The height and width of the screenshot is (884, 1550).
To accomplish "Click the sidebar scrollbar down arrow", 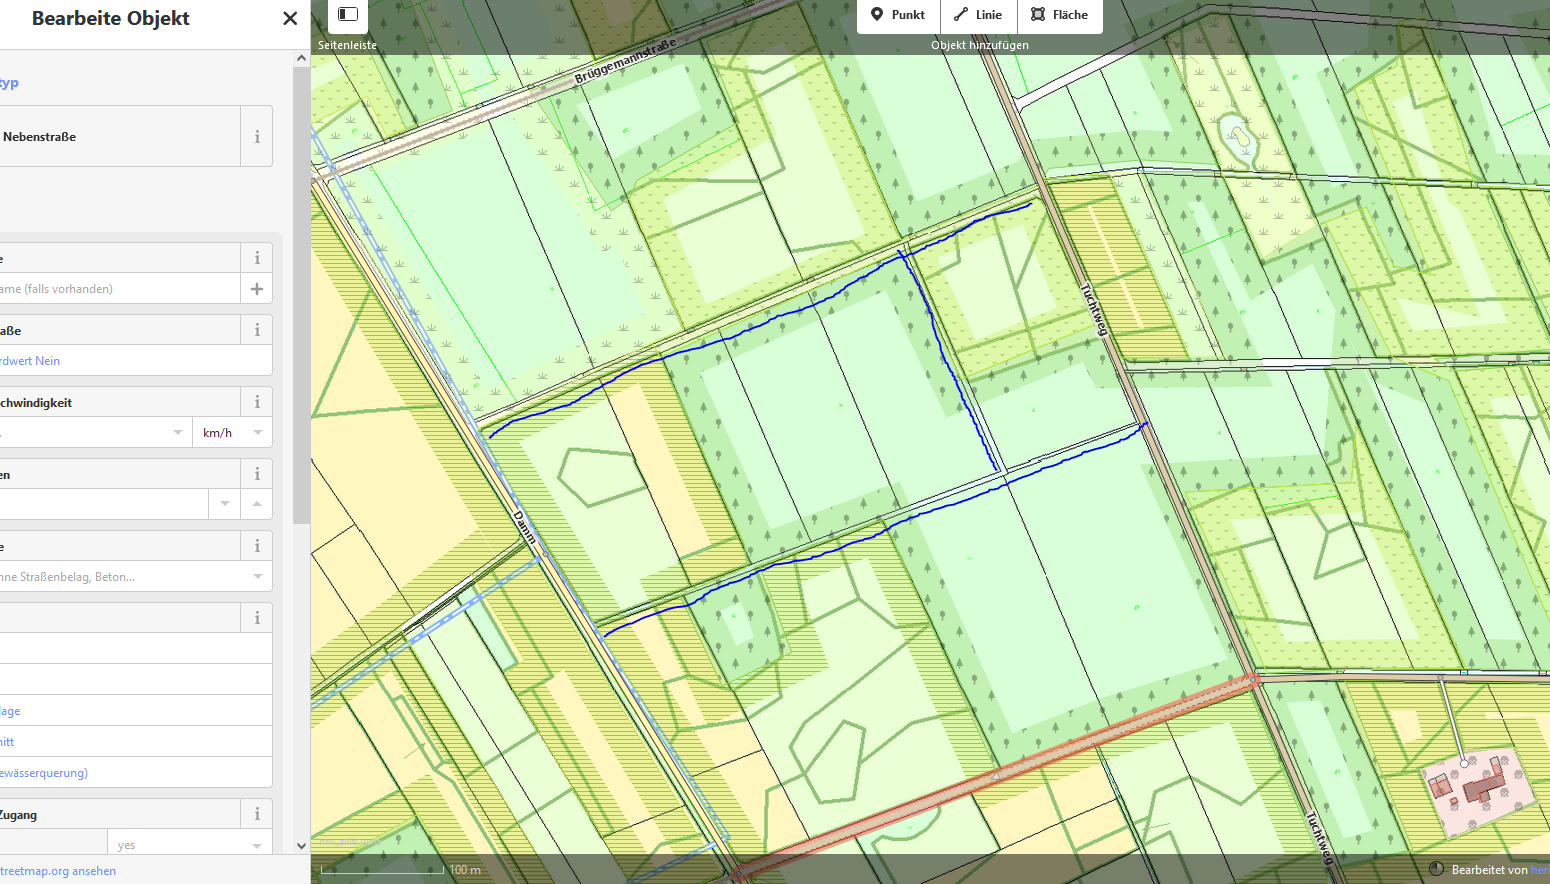I will point(301,845).
